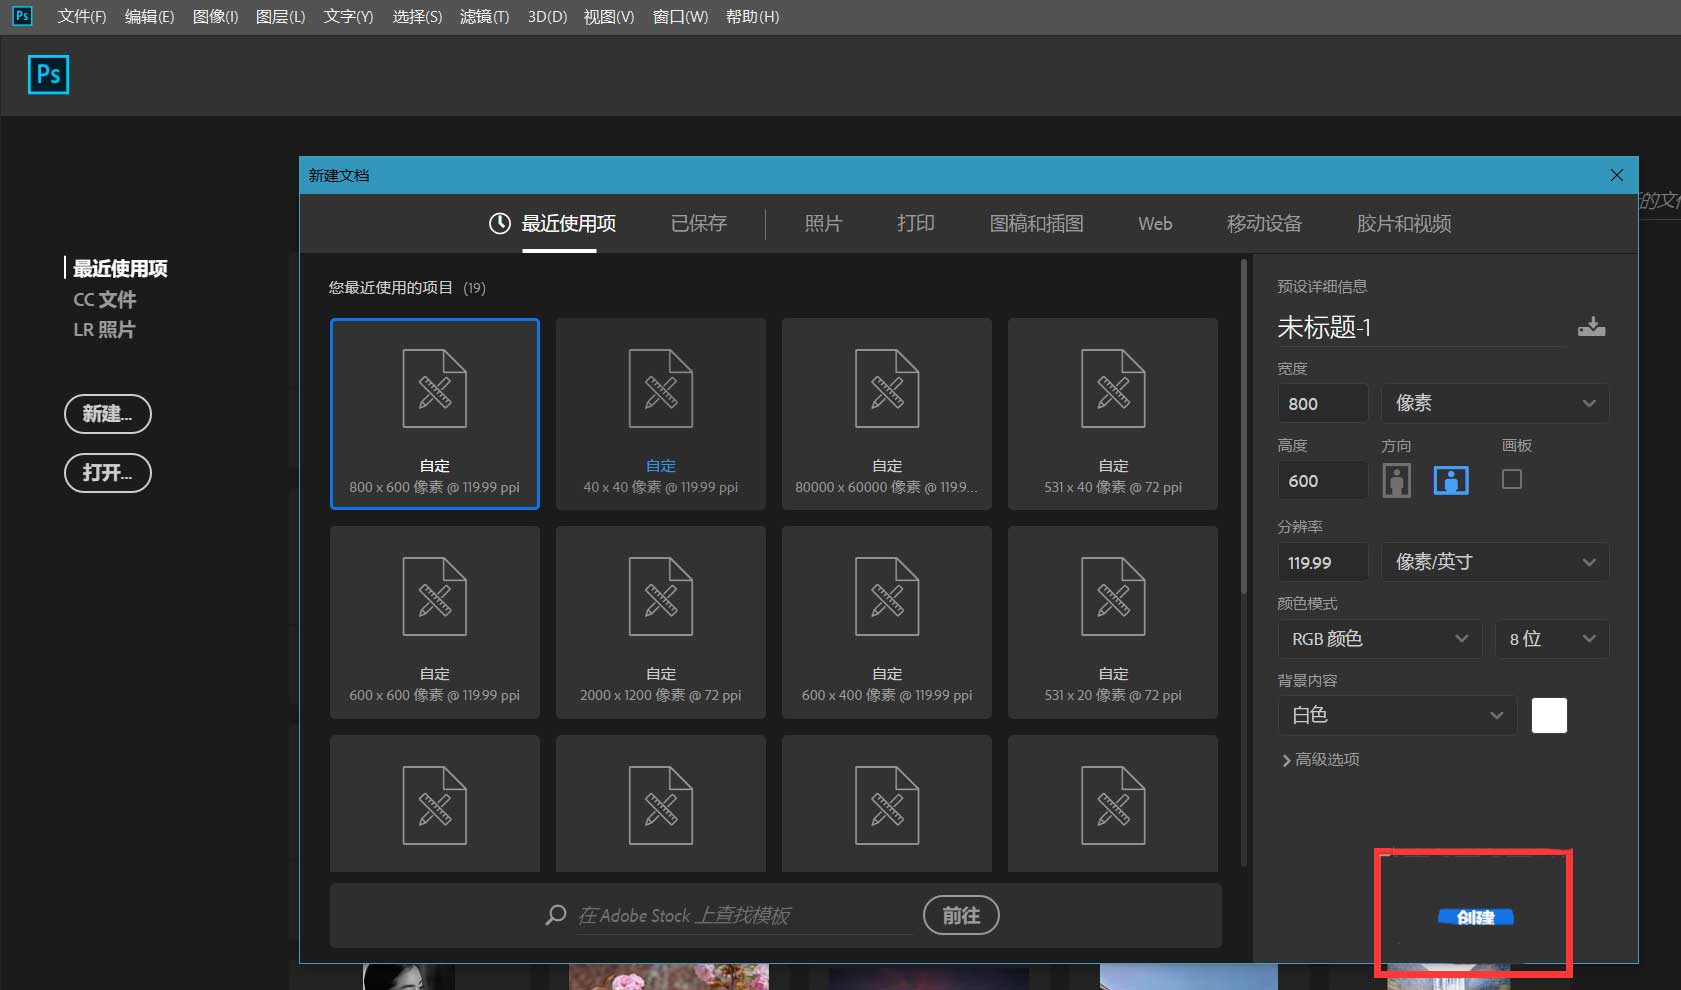Click the save preset icon beside 未标题-1
The image size is (1681, 990).
click(x=1591, y=327)
